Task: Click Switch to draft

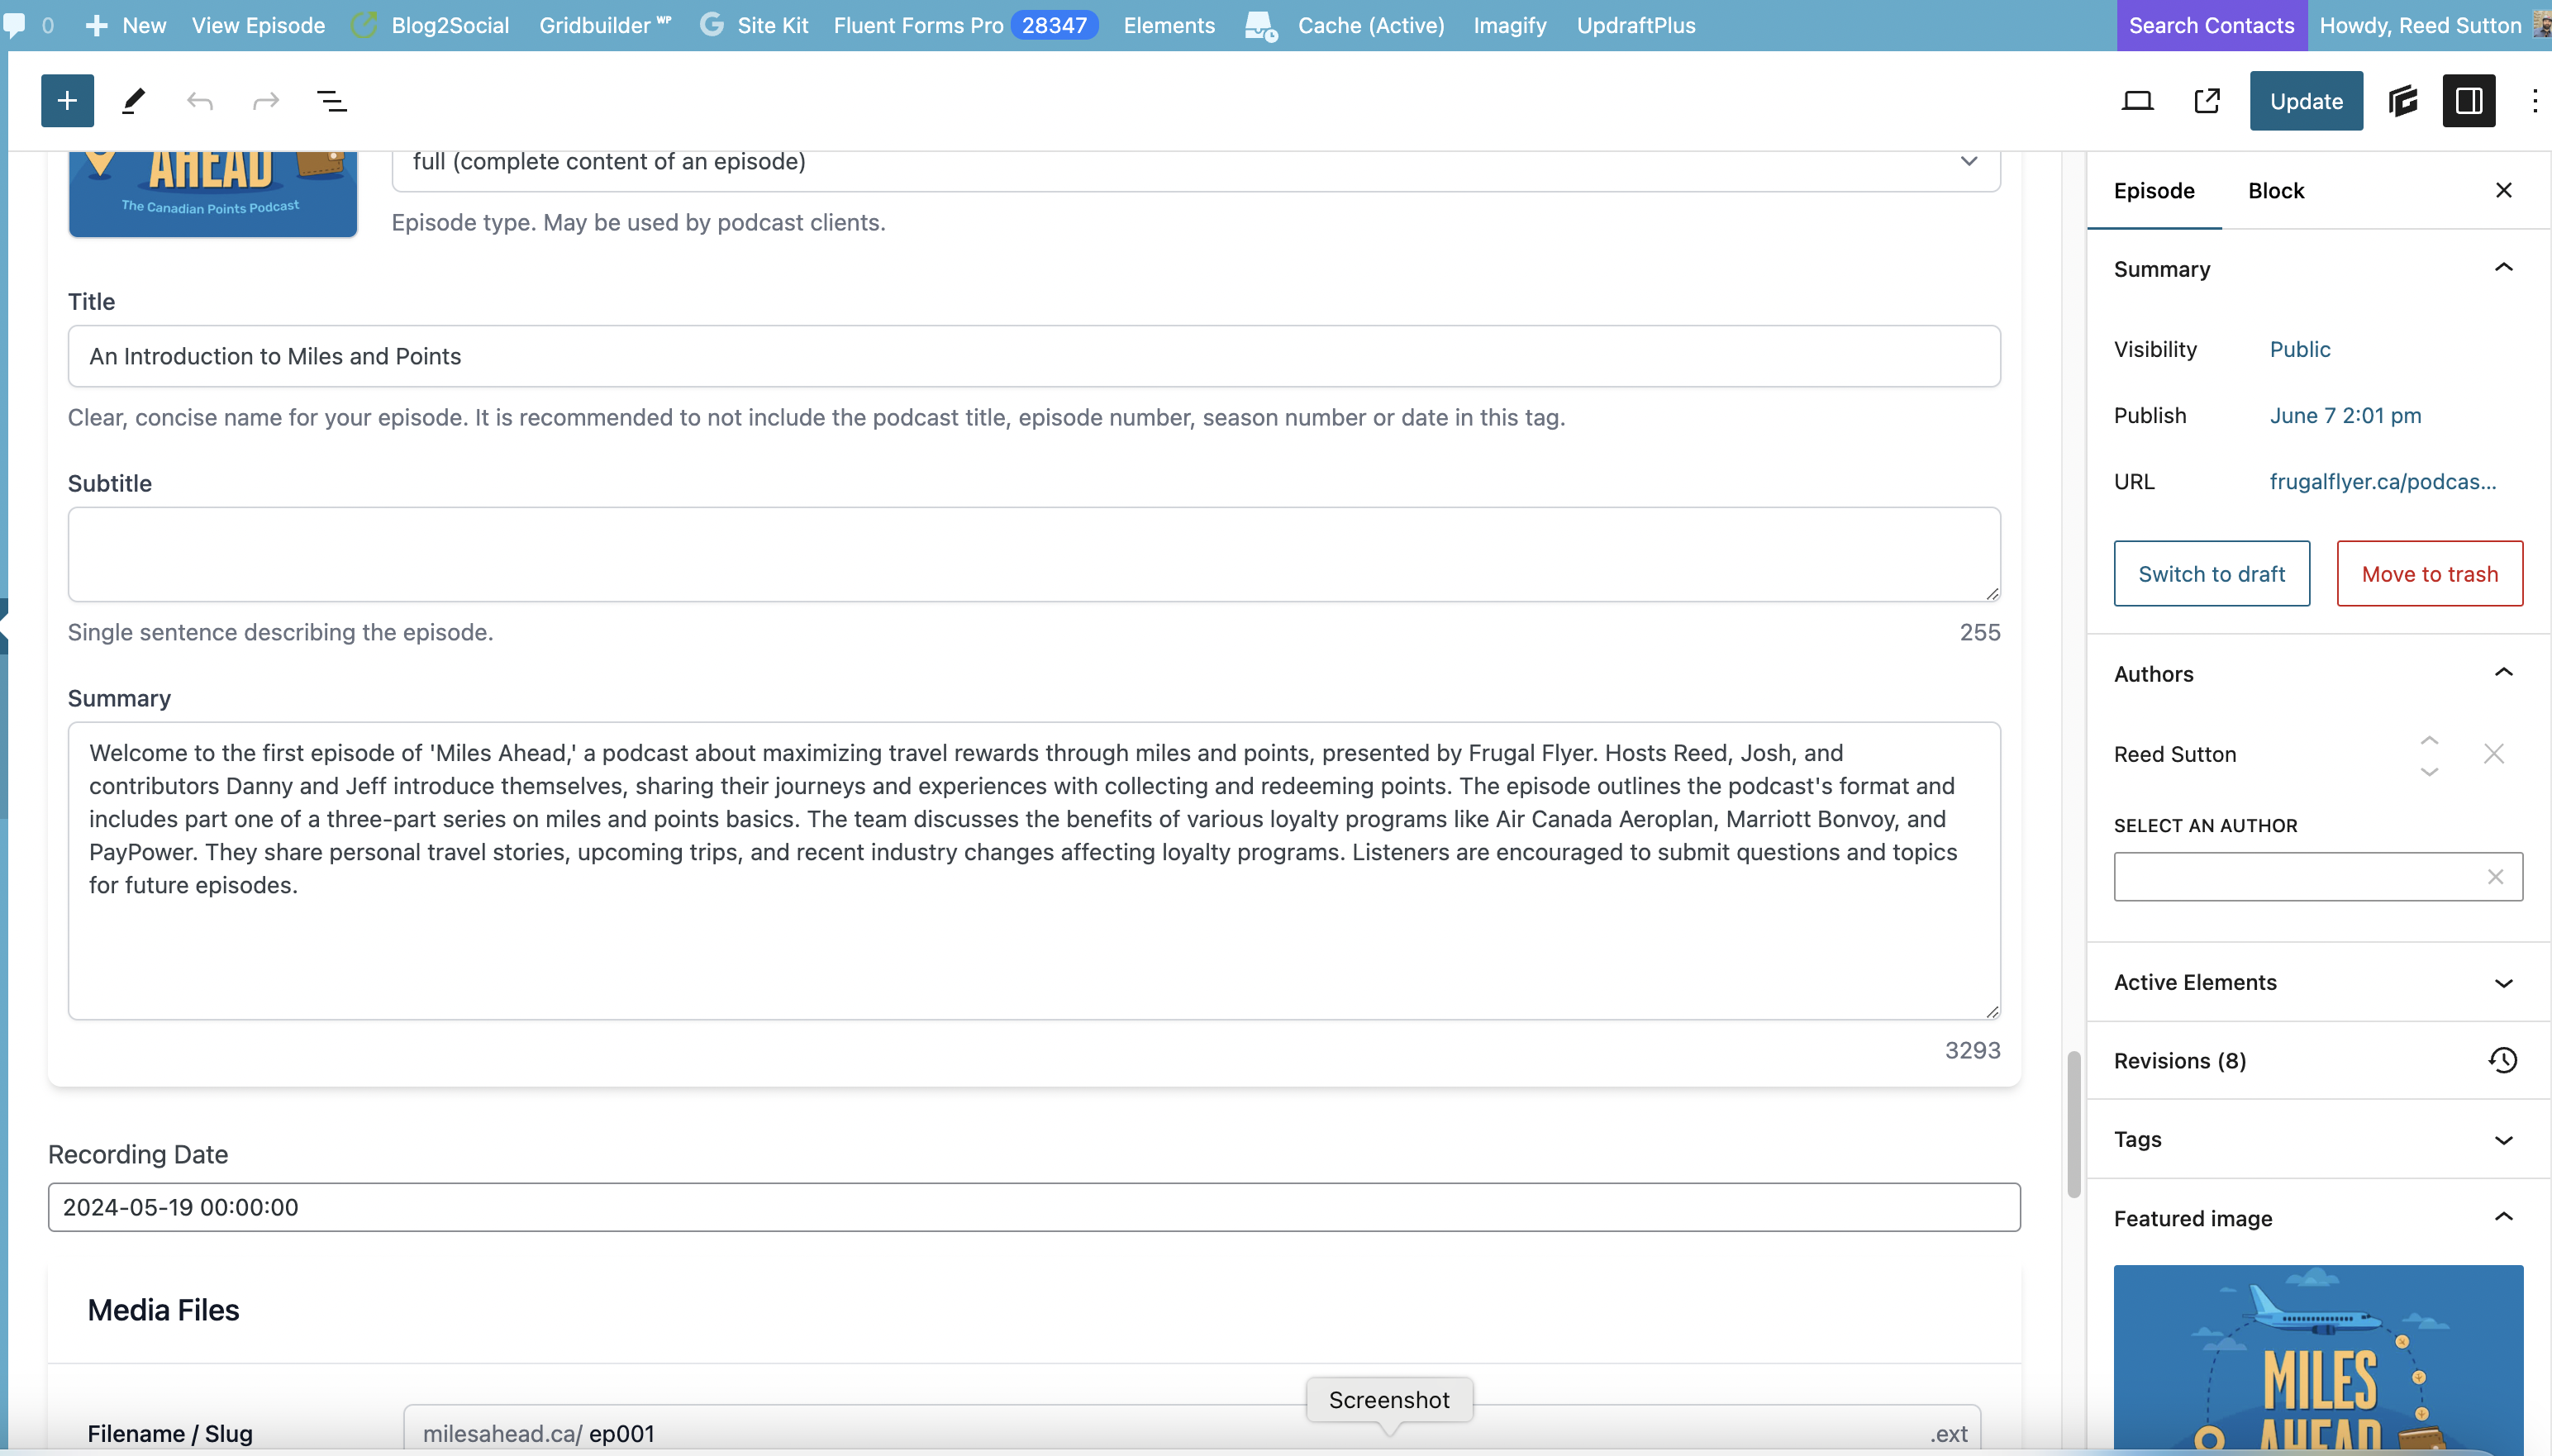Action: point(2211,573)
